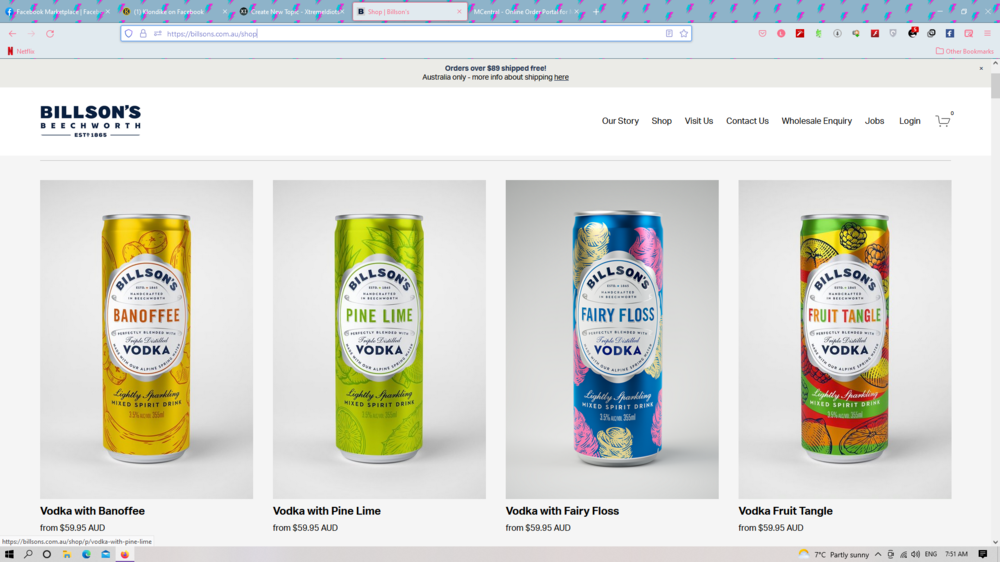
Task: Click the green figure extension icon
Action: (818, 34)
